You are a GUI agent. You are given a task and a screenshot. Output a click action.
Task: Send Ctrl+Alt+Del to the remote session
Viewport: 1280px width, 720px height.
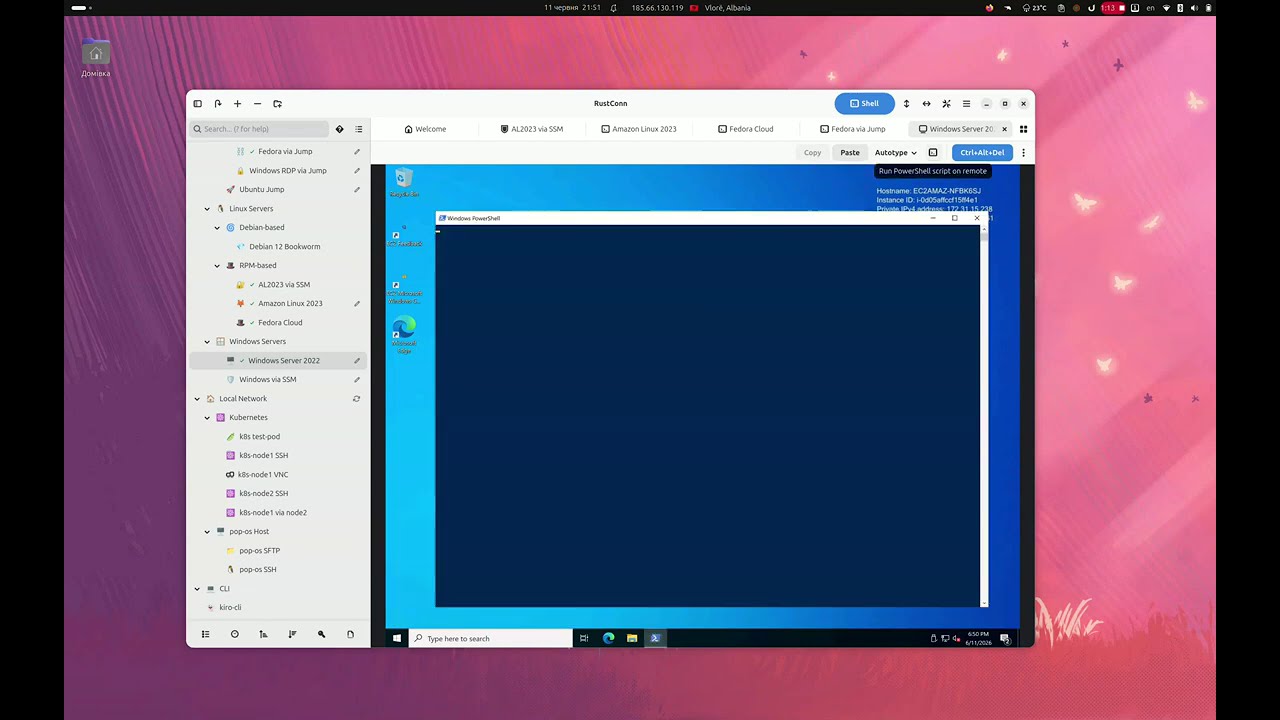(x=982, y=153)
